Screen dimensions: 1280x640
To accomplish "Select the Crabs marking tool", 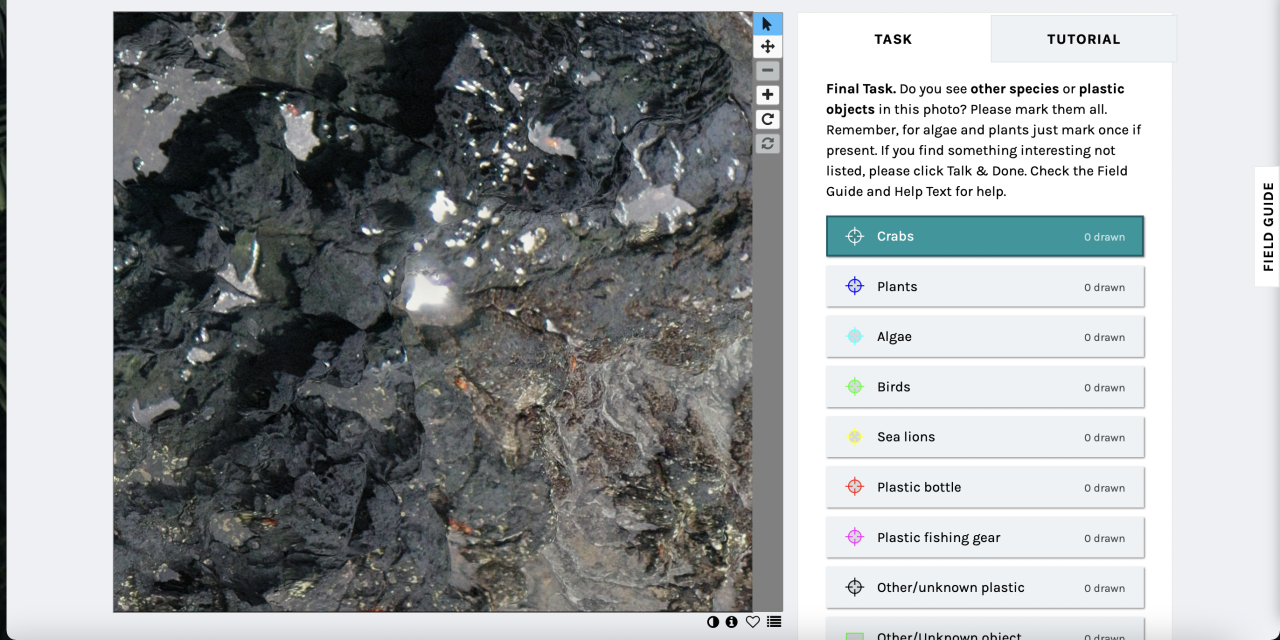I will (984, 237).
